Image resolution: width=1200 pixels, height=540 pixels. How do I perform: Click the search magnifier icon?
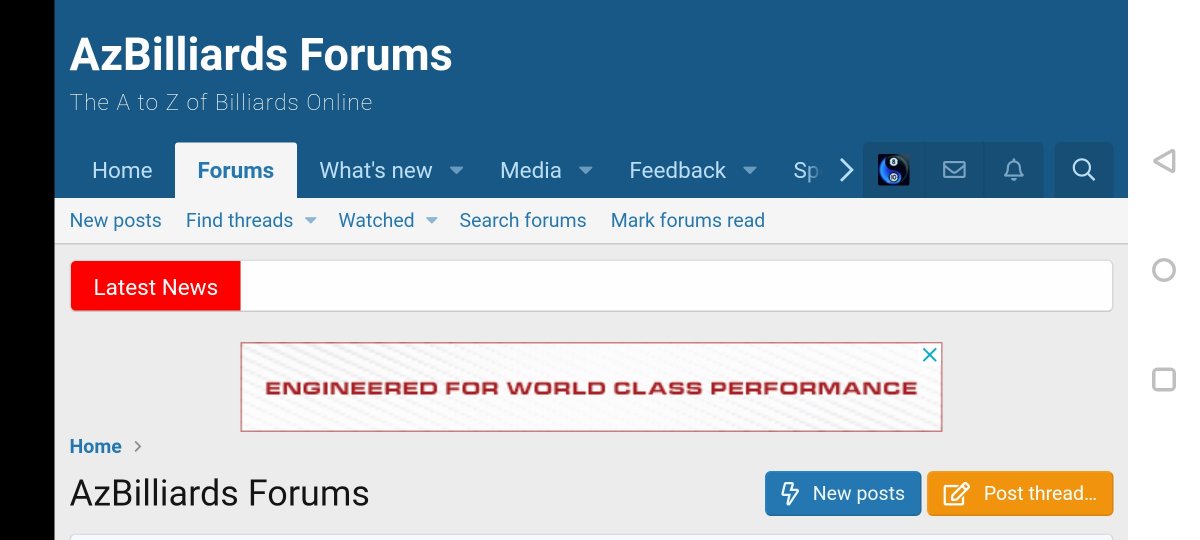click(1084, 170)
